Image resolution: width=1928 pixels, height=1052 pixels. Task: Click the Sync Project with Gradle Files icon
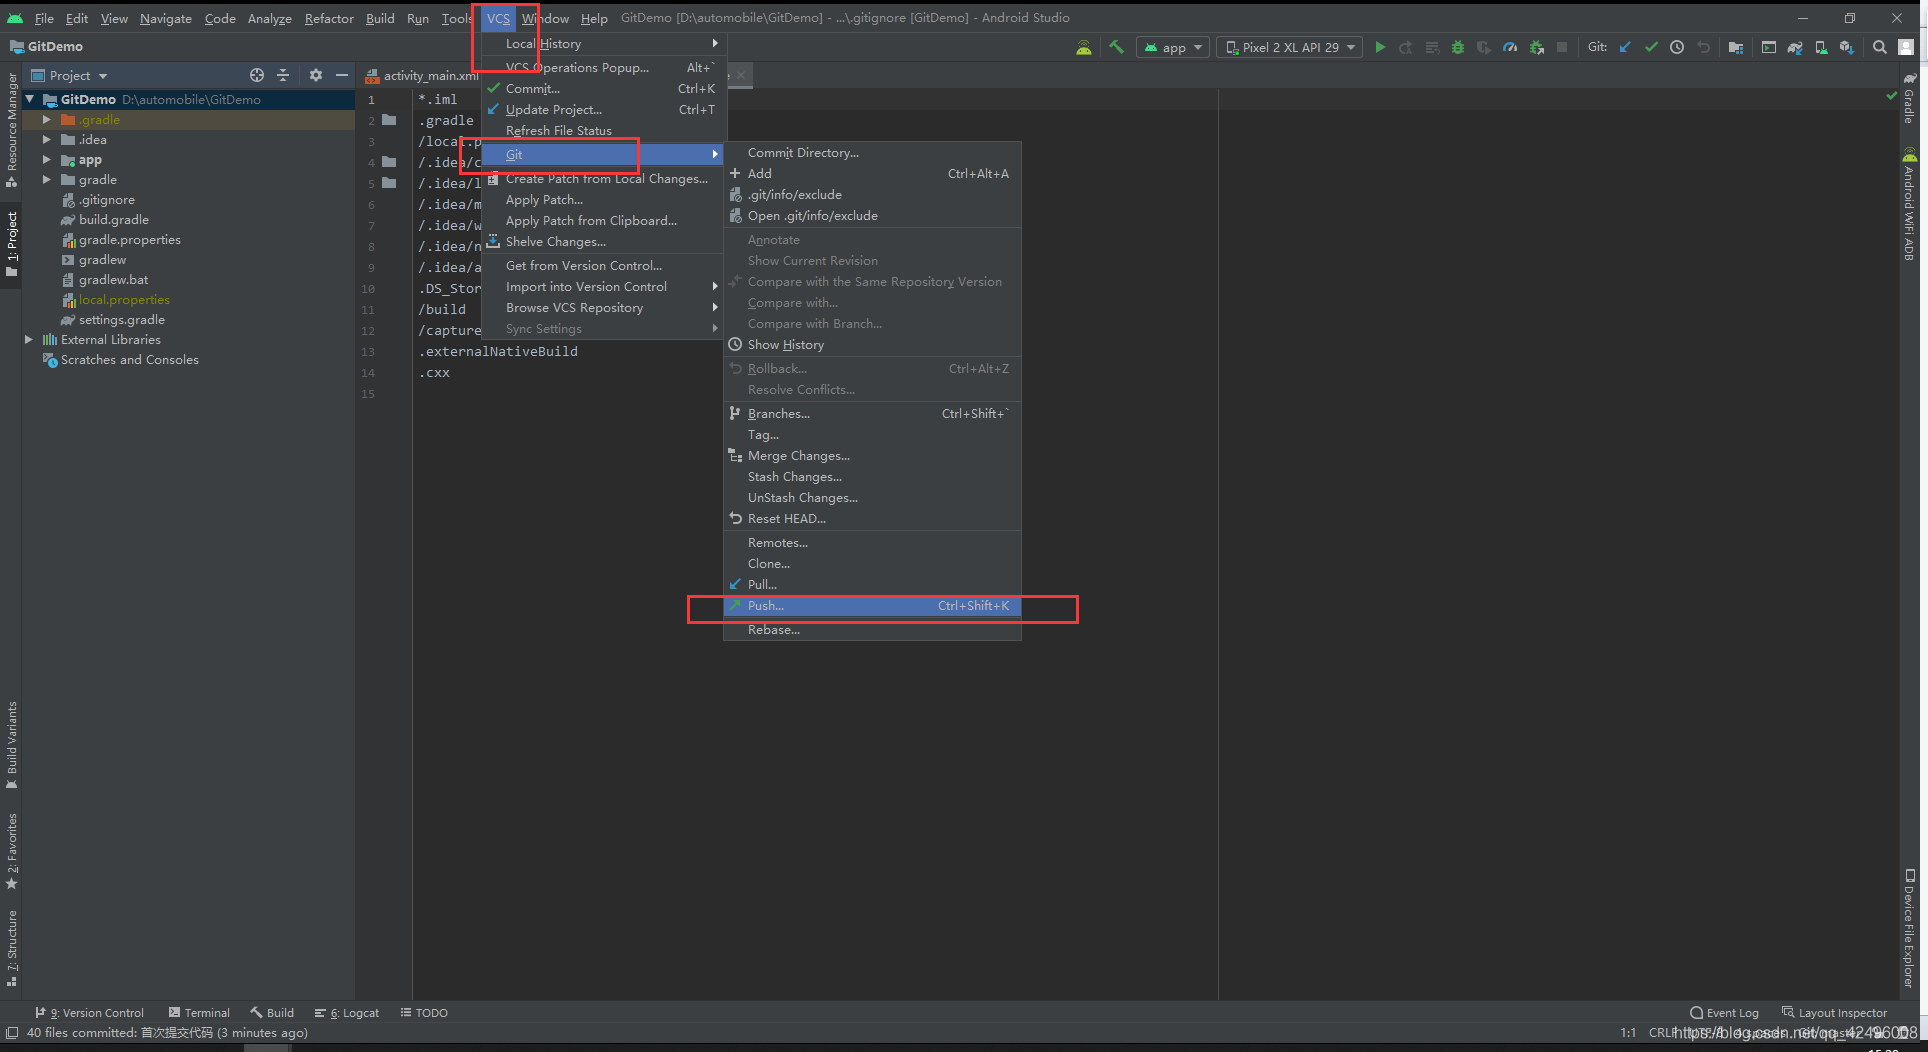[x=1795, y=47]
